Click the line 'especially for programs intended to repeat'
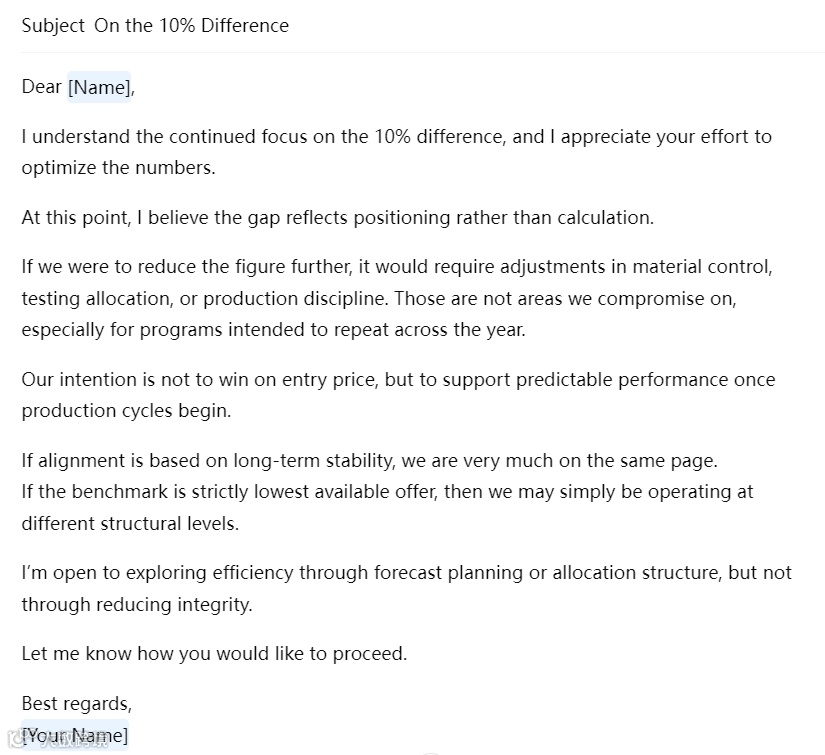This screenshot has height=755, width=825. coord(274,330)
